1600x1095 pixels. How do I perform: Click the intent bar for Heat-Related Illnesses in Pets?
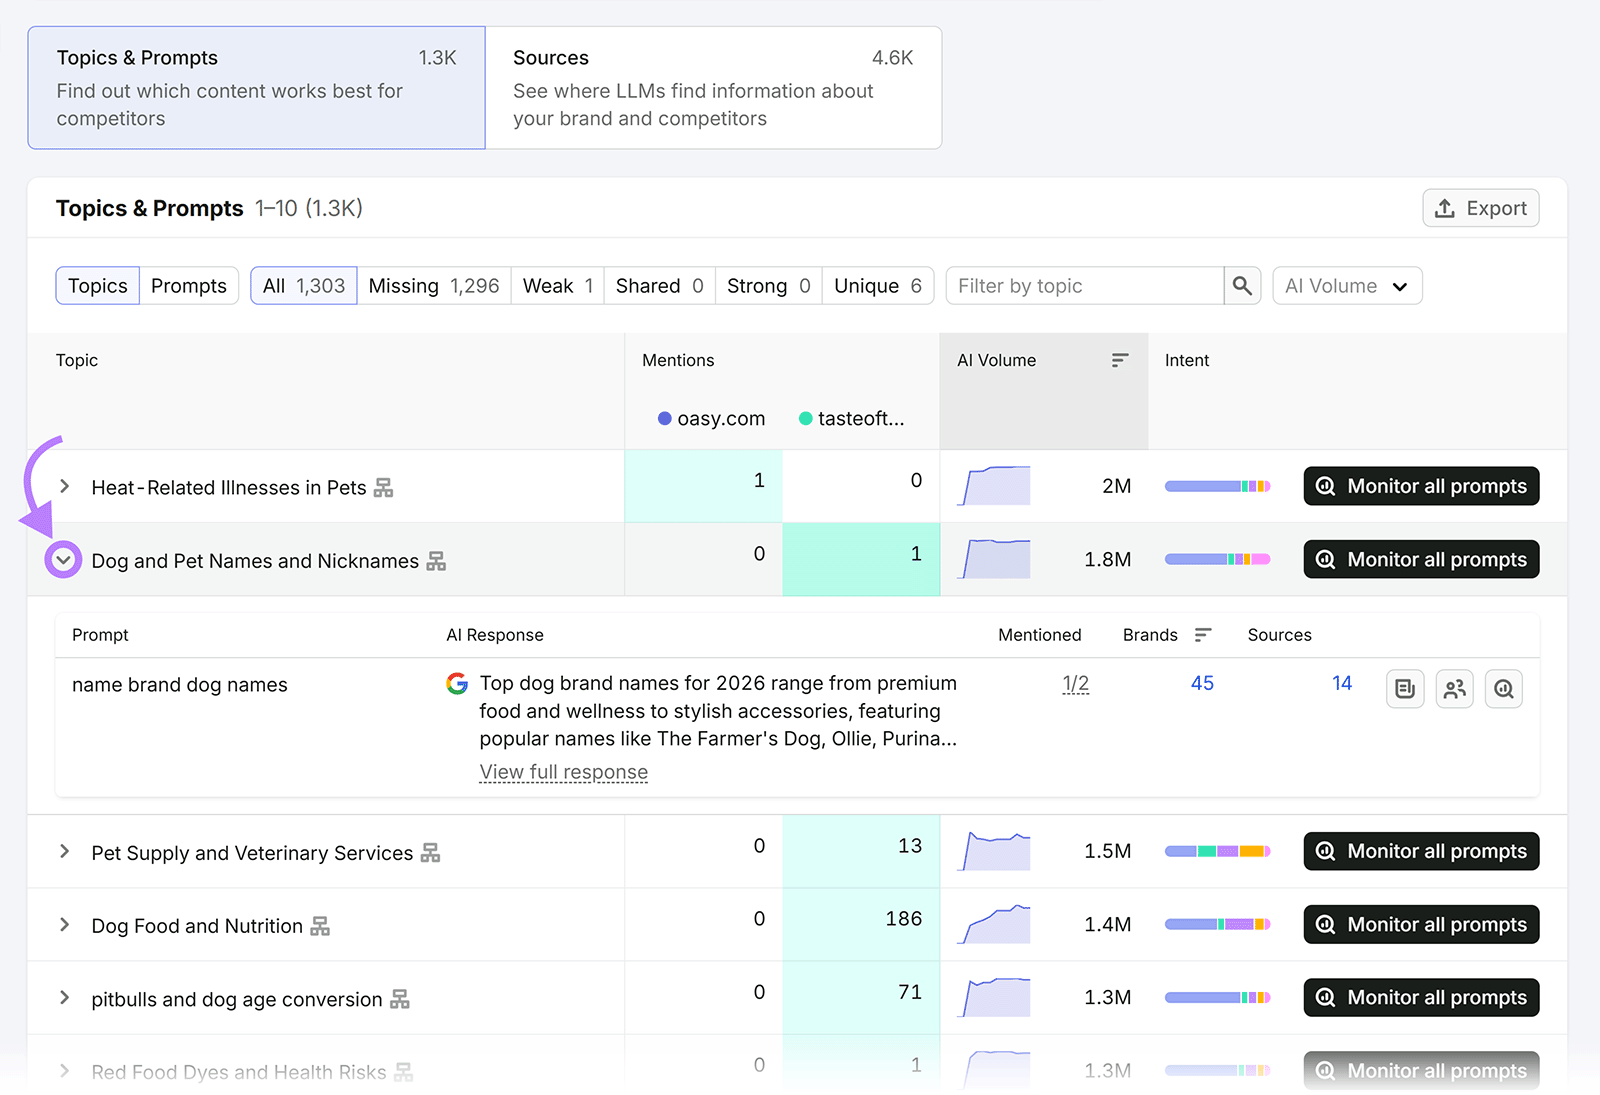[1217, 486]
